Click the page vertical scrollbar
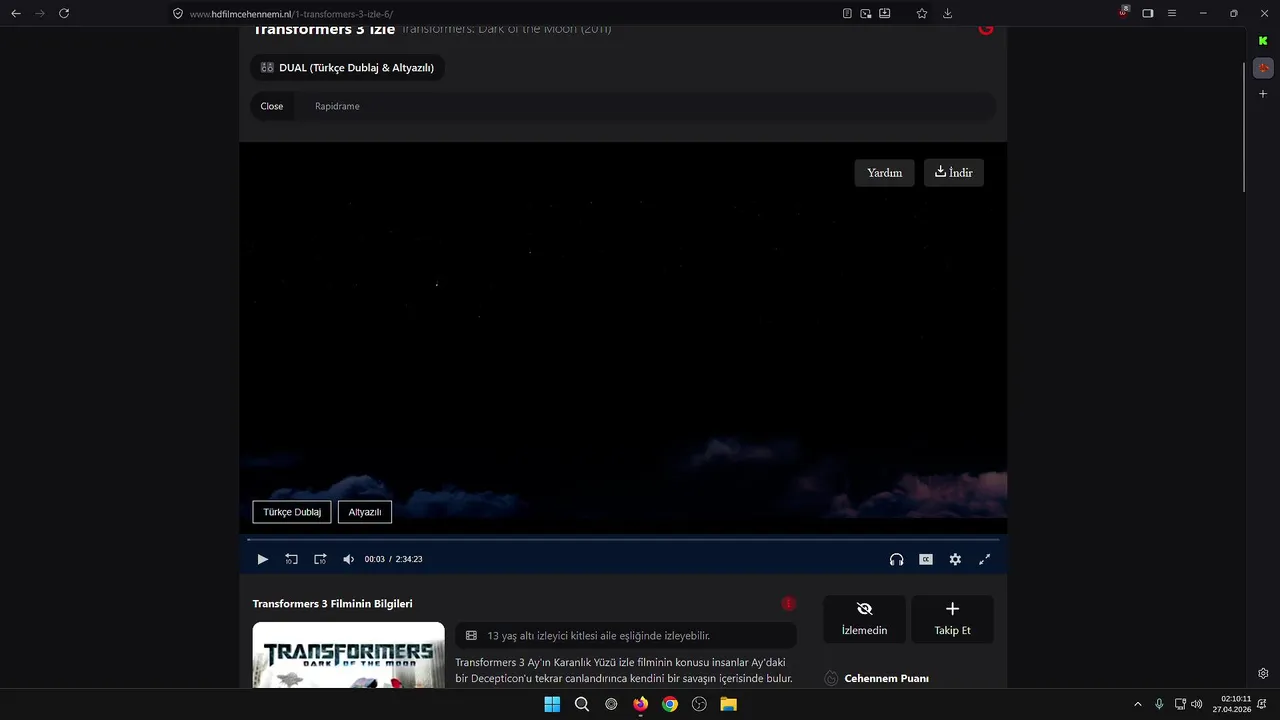 click(1244, 126)
